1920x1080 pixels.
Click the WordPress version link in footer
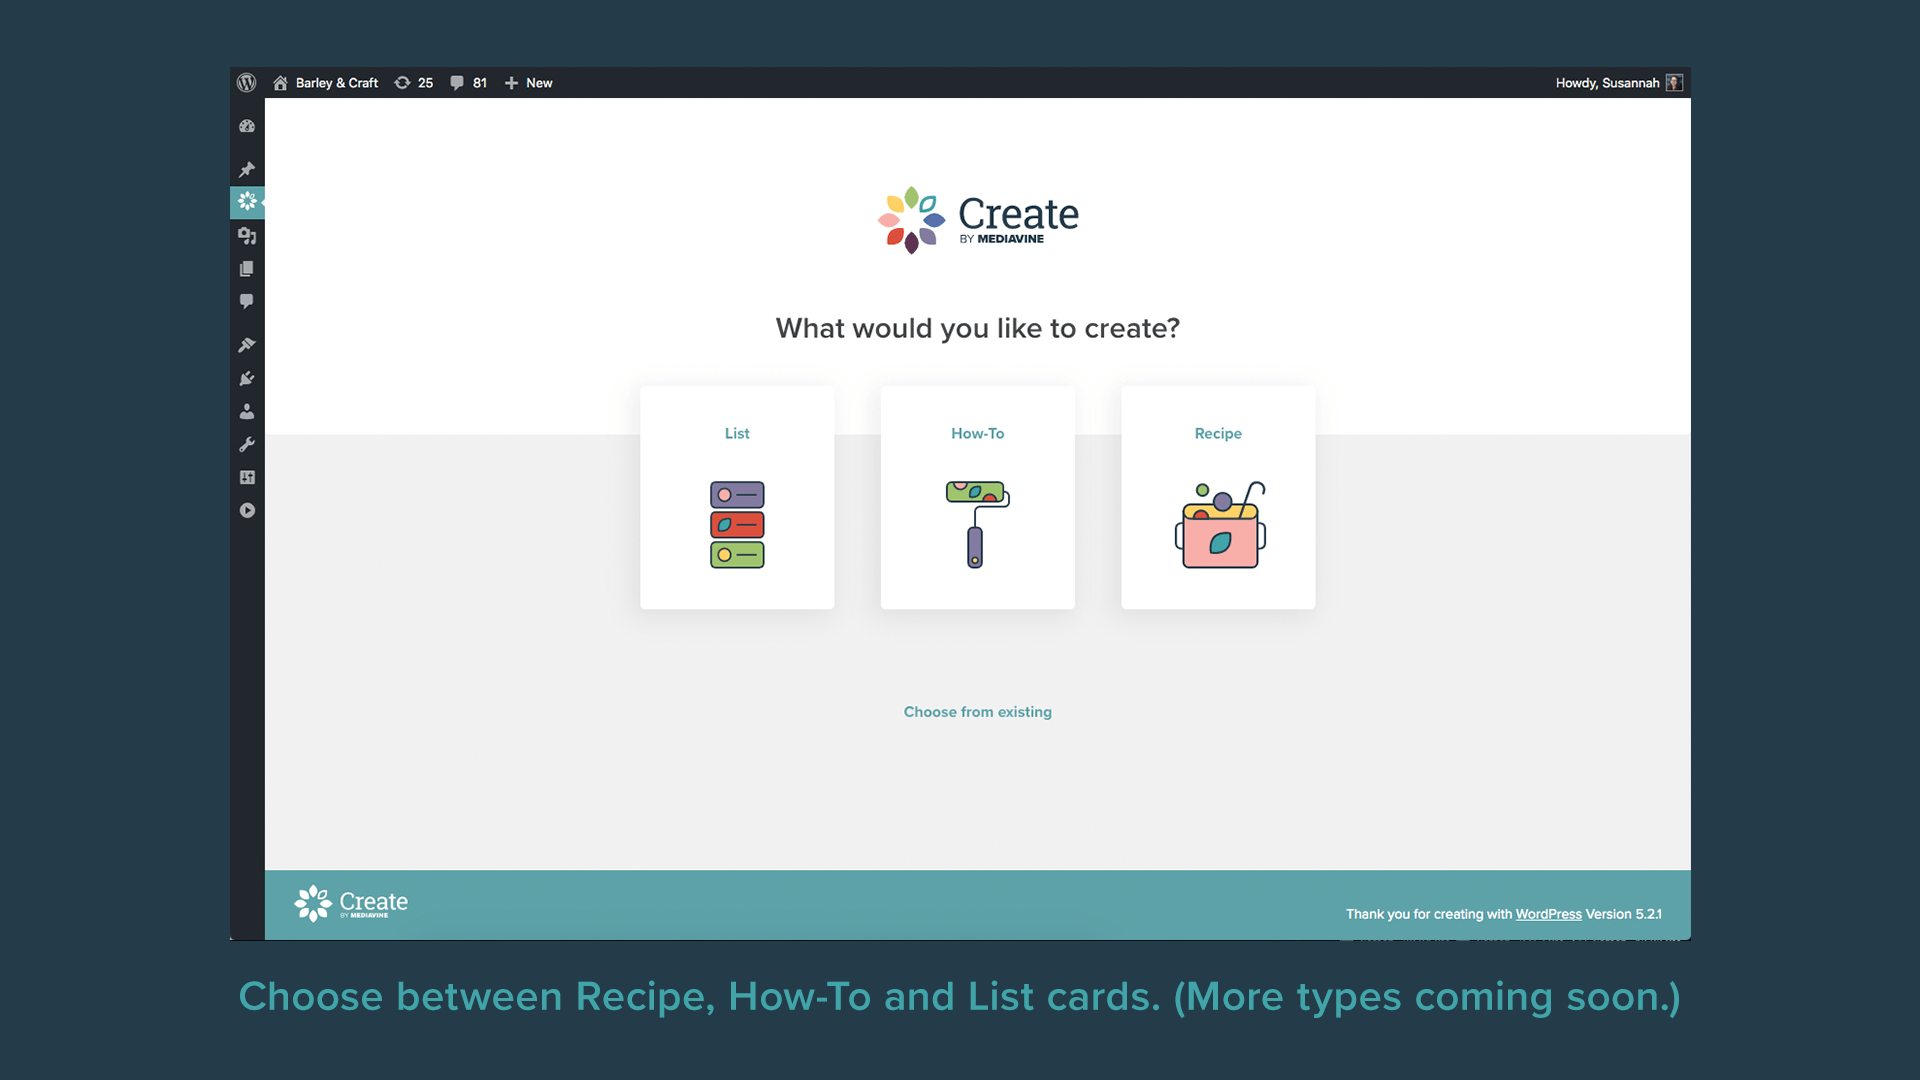coord(1549,914)
